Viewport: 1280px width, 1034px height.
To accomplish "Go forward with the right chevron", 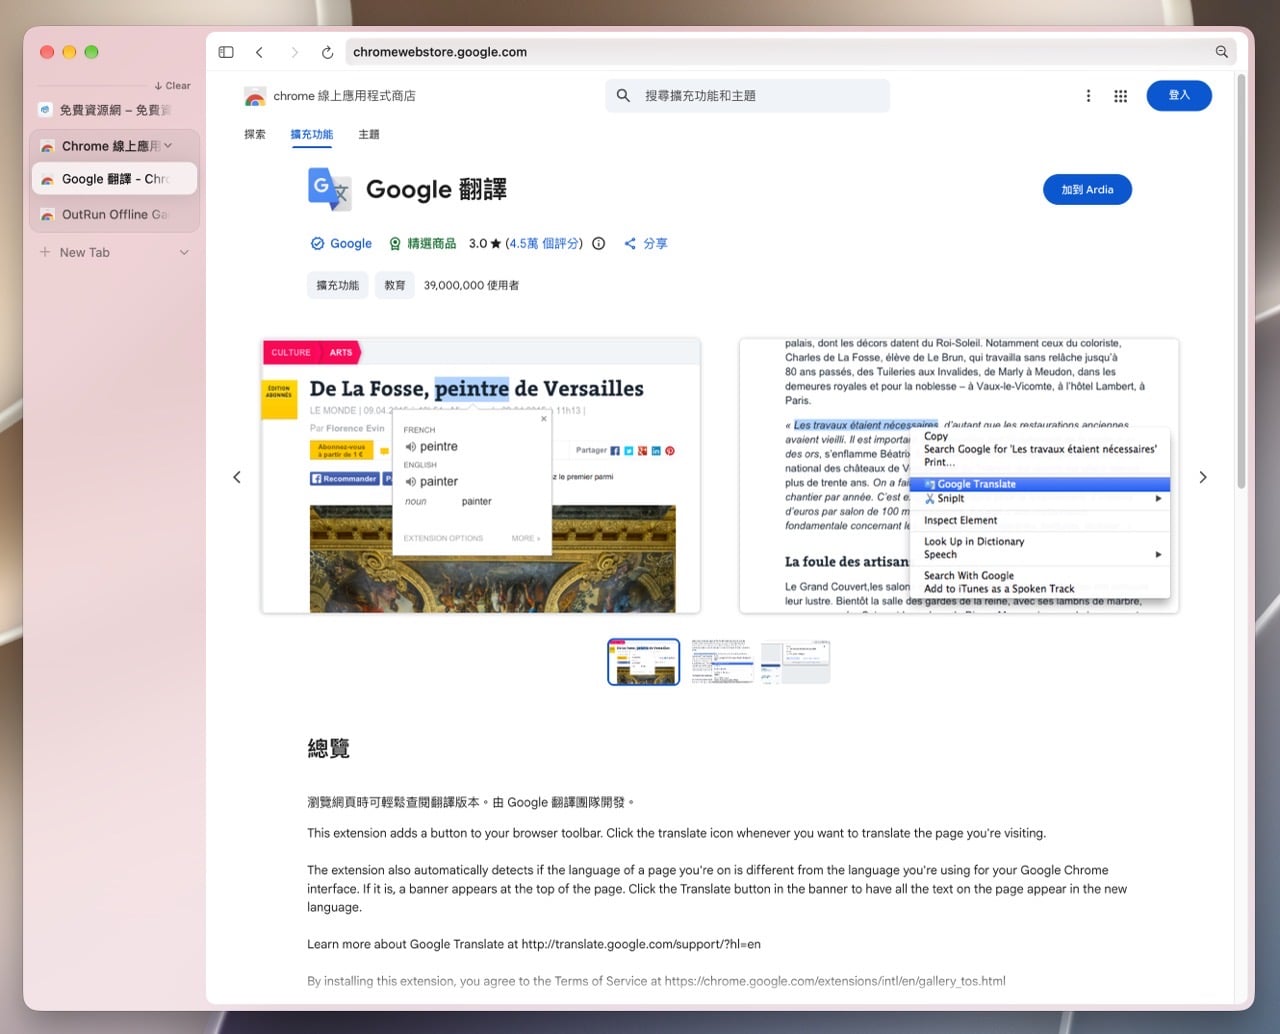I will click(x=294, y=52).
